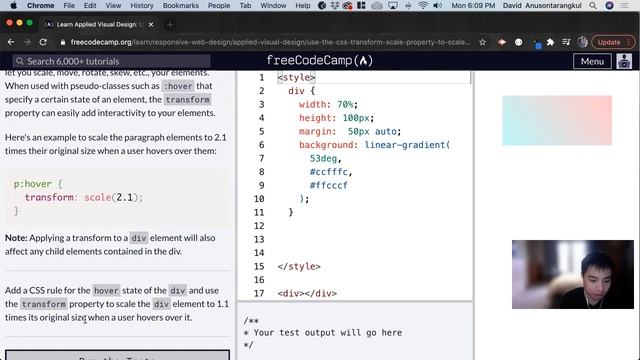Click the width: 70% code line
640x360 pixels.
click(328, 104)
